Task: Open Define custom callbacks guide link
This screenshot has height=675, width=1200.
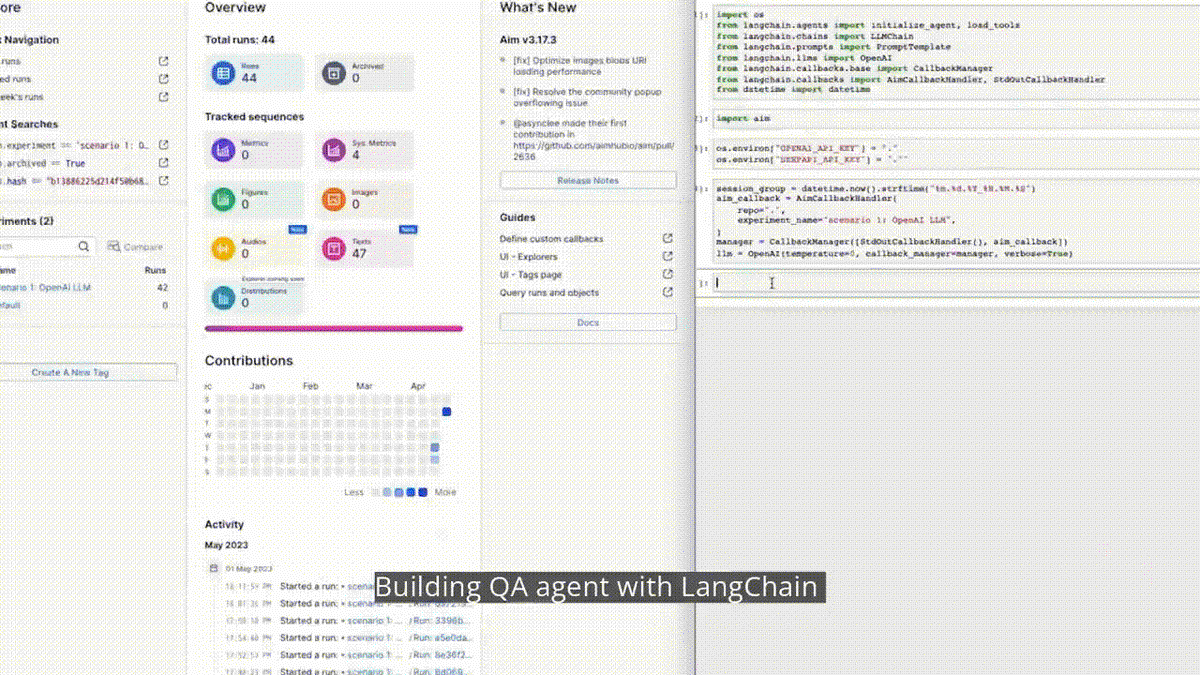Action: point(551,239)
